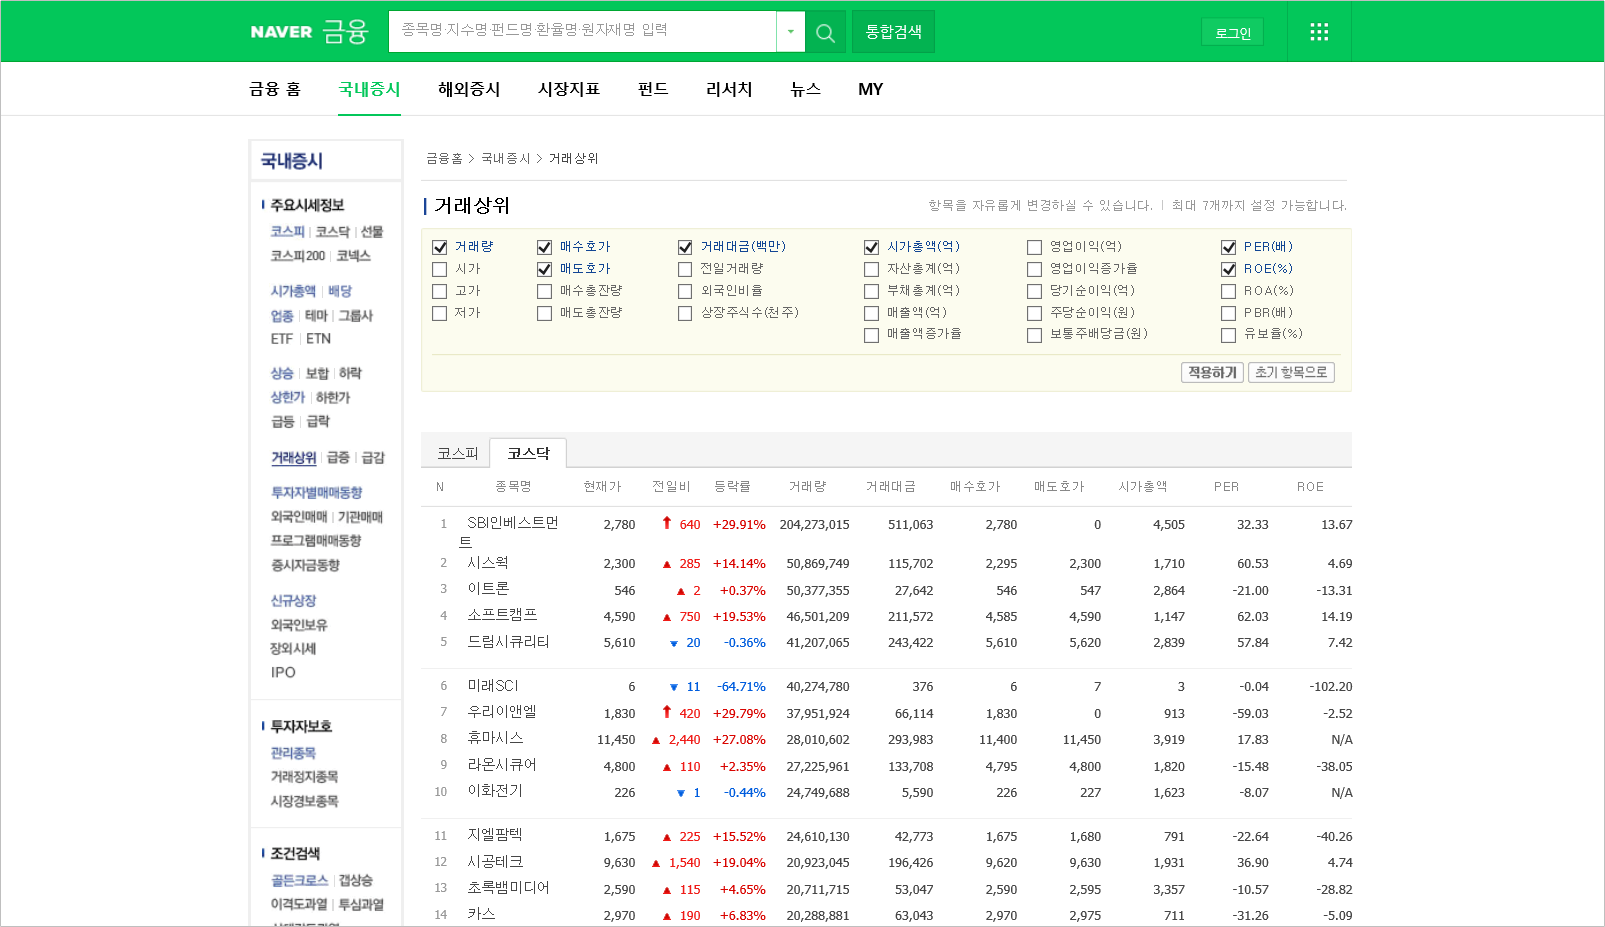Open sidebar IPO link
The width and height of the screenshot is (1605, 927).
[283, 673]
